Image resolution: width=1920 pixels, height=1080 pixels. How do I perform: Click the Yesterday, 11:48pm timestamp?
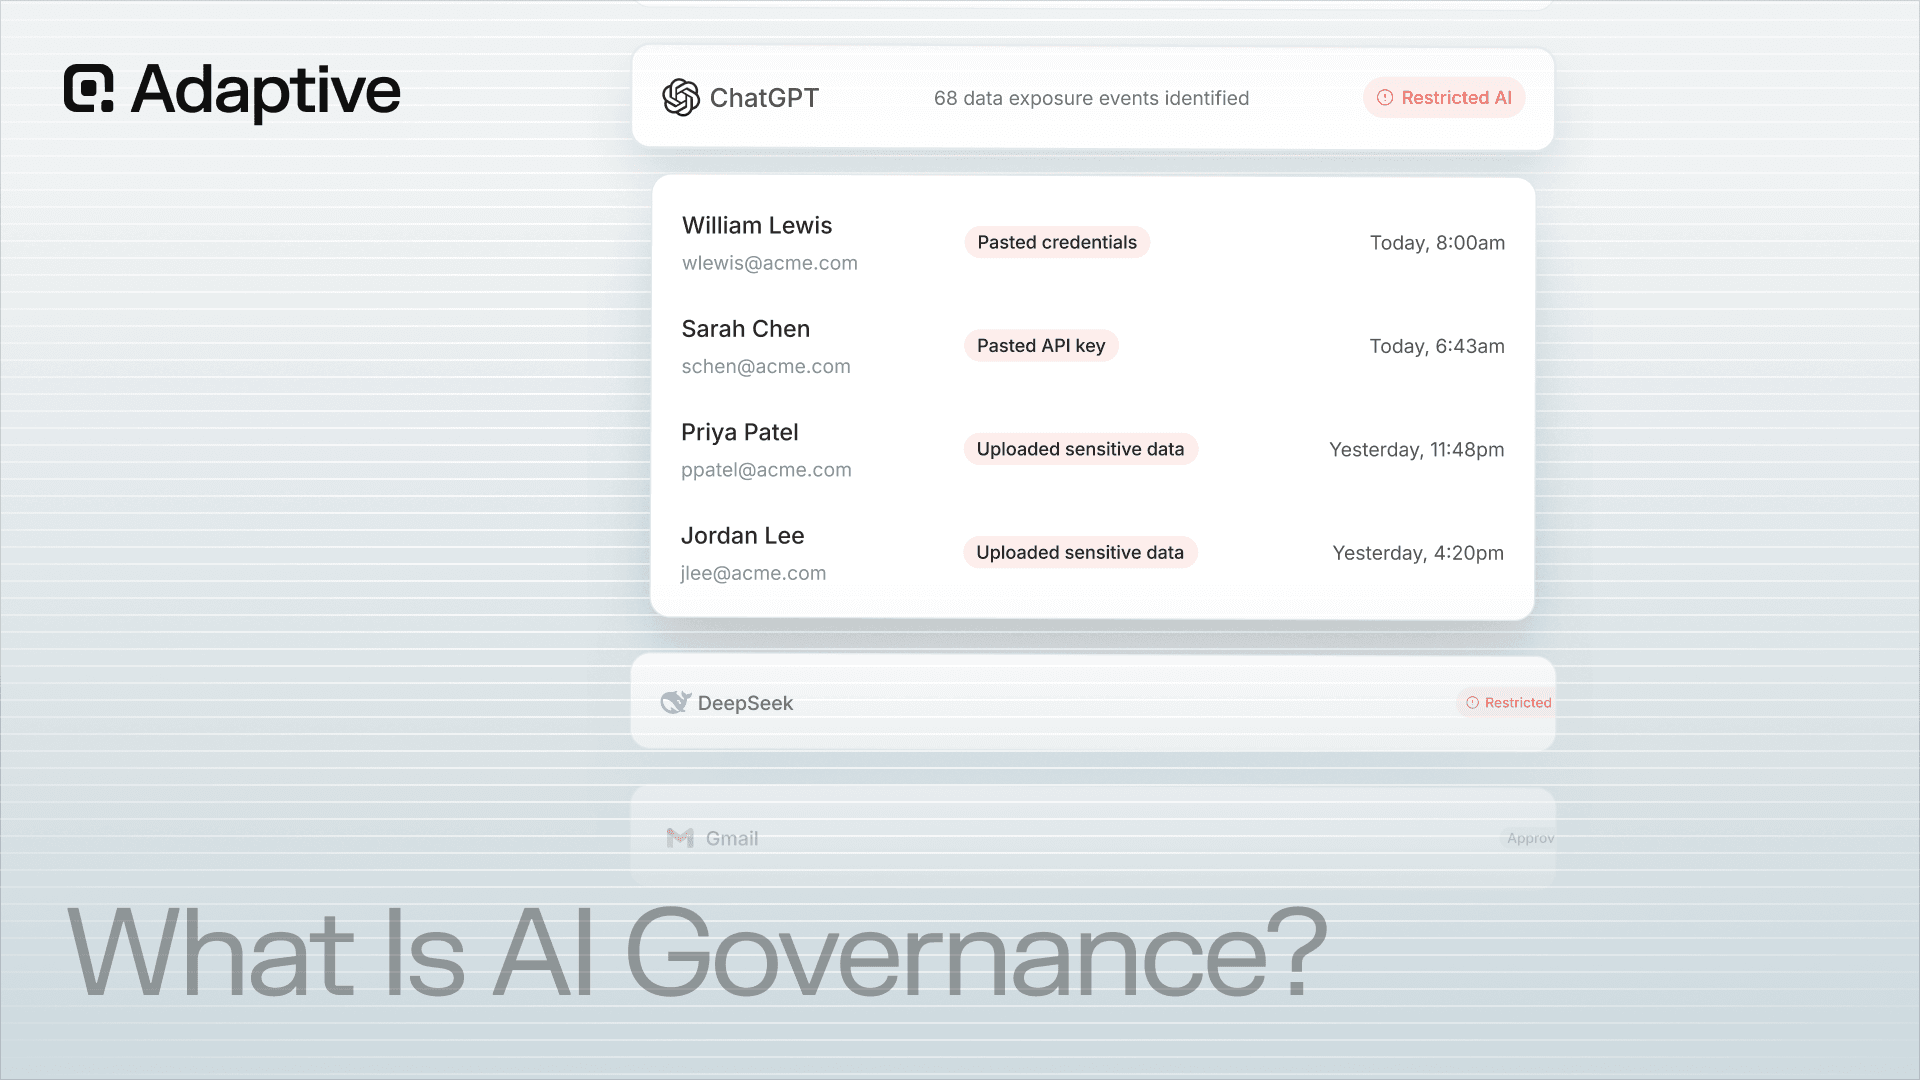coord(1416,450)
